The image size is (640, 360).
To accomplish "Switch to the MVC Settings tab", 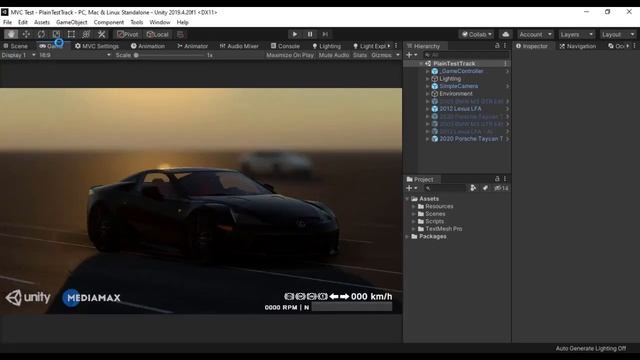I will coord(97,46).
